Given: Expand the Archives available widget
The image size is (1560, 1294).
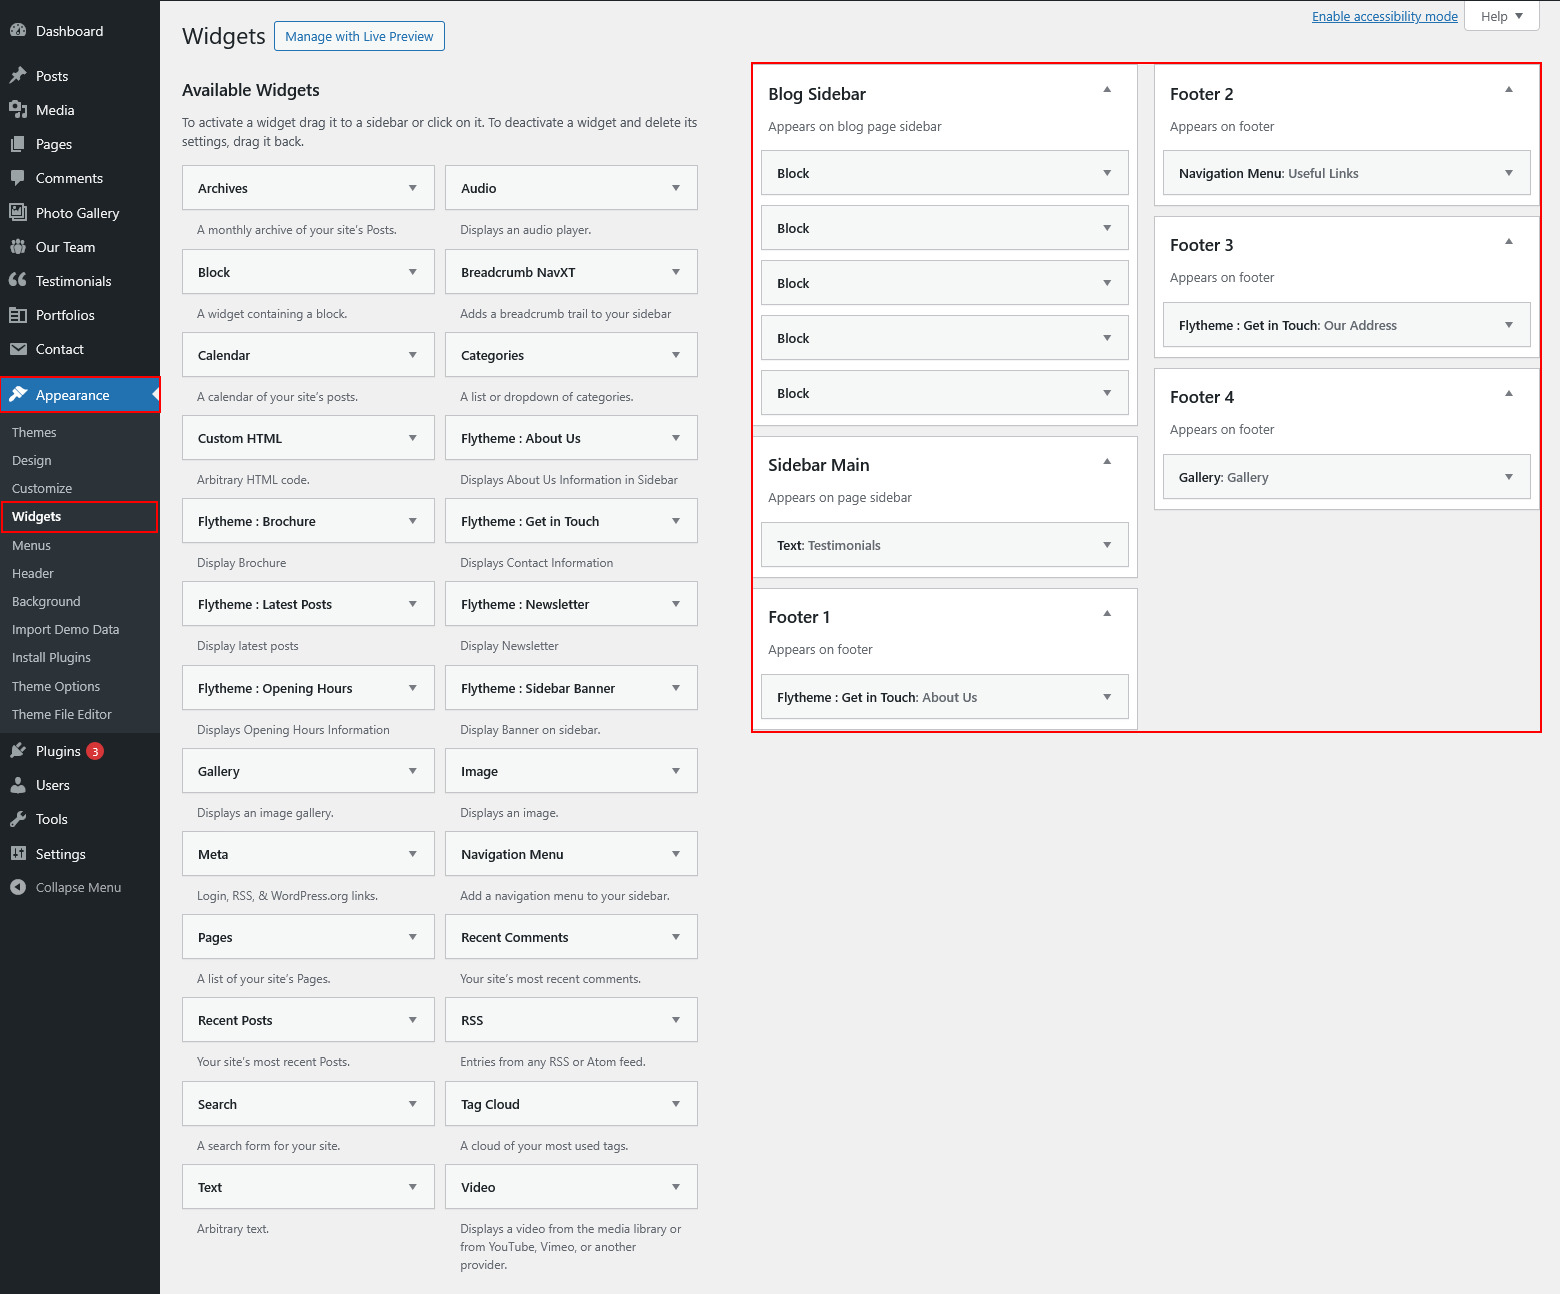Looking at the screenshot, I should tap(412, 188).
